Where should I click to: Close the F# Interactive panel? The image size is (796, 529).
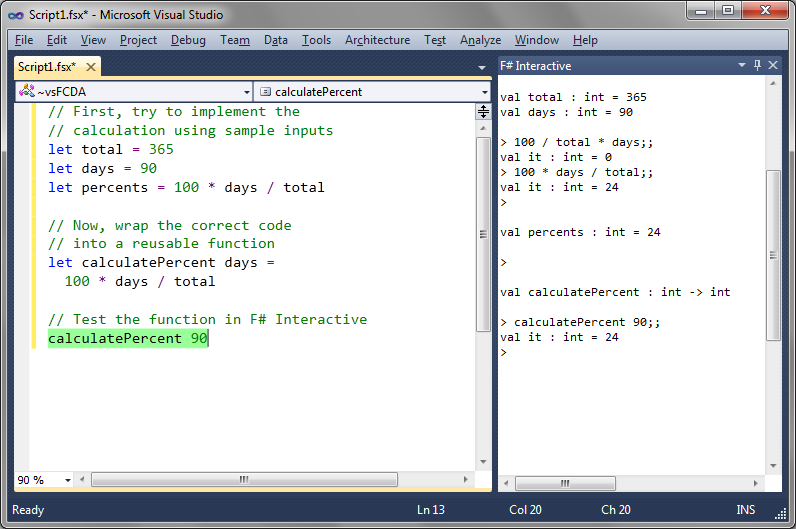tap(773, 65)
